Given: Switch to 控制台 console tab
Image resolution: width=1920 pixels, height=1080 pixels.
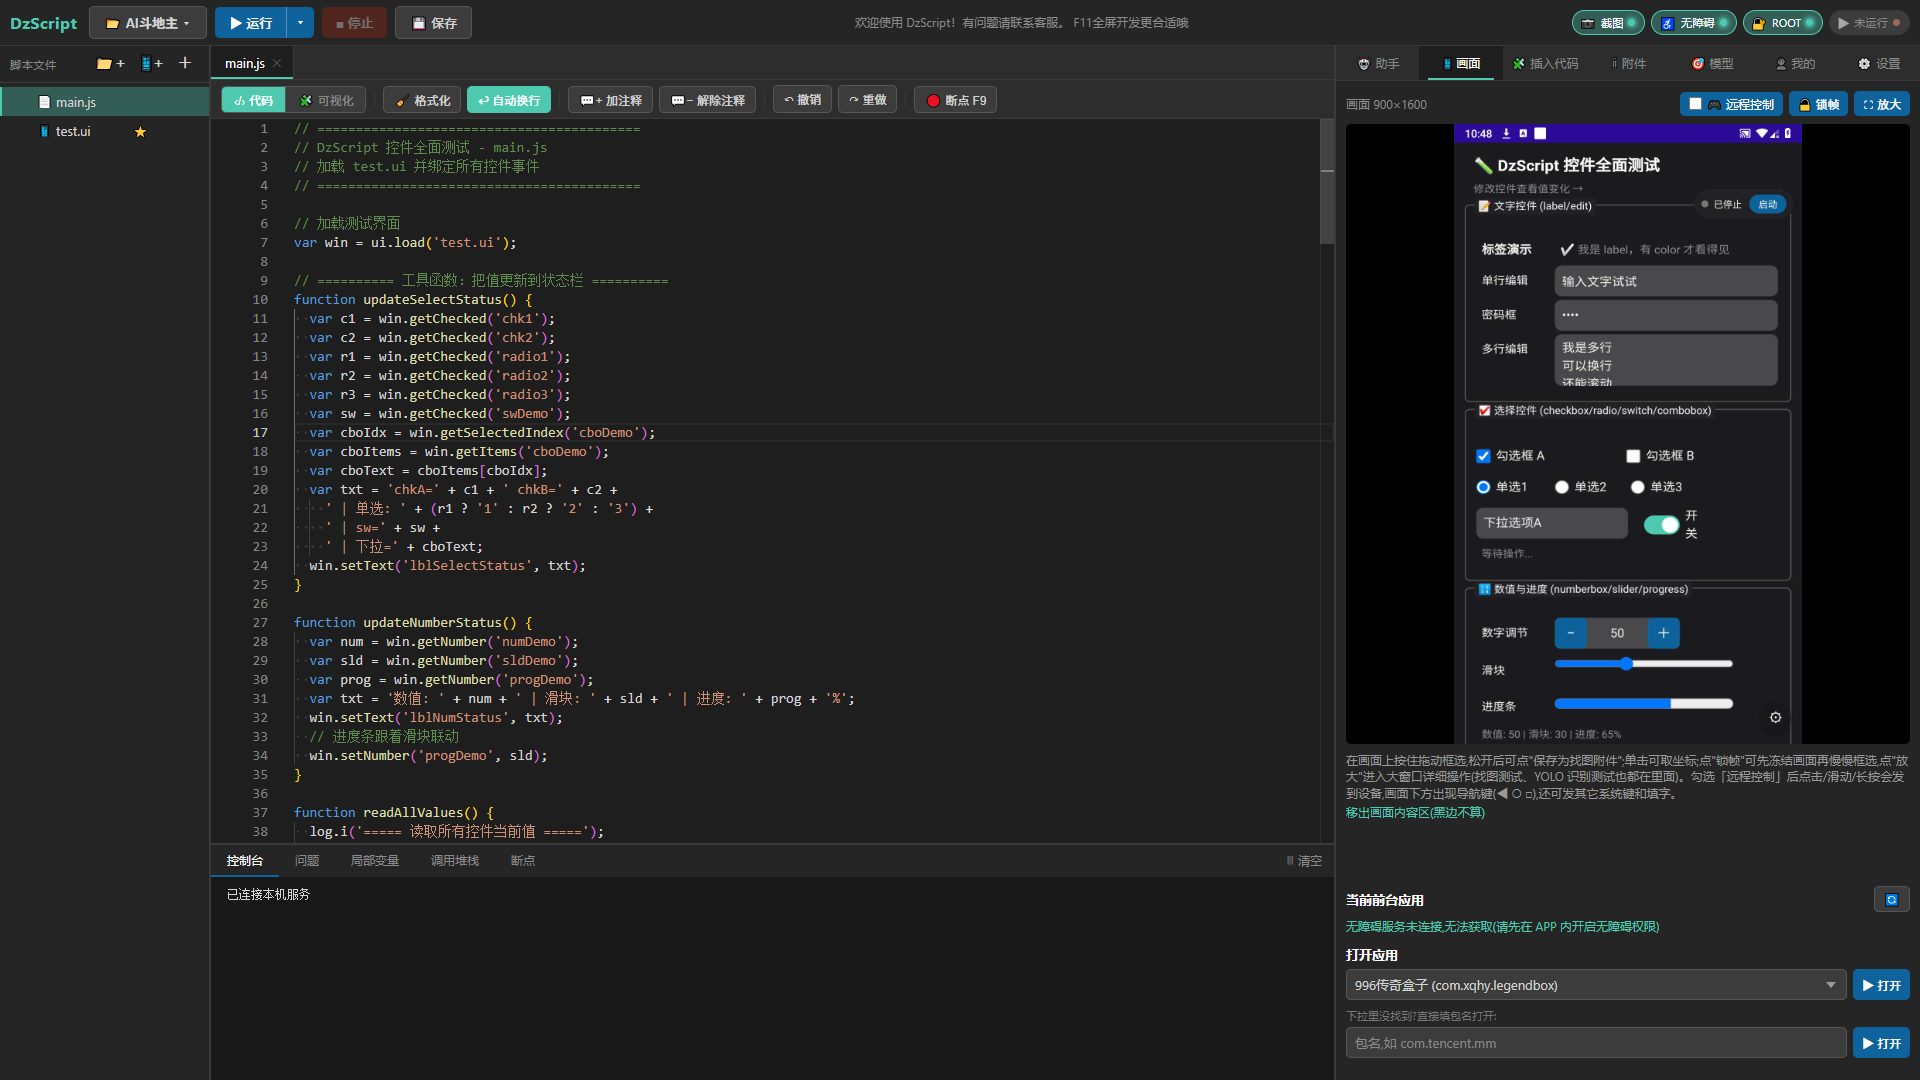Looking at the screenshot, I should tap(245, 861).
